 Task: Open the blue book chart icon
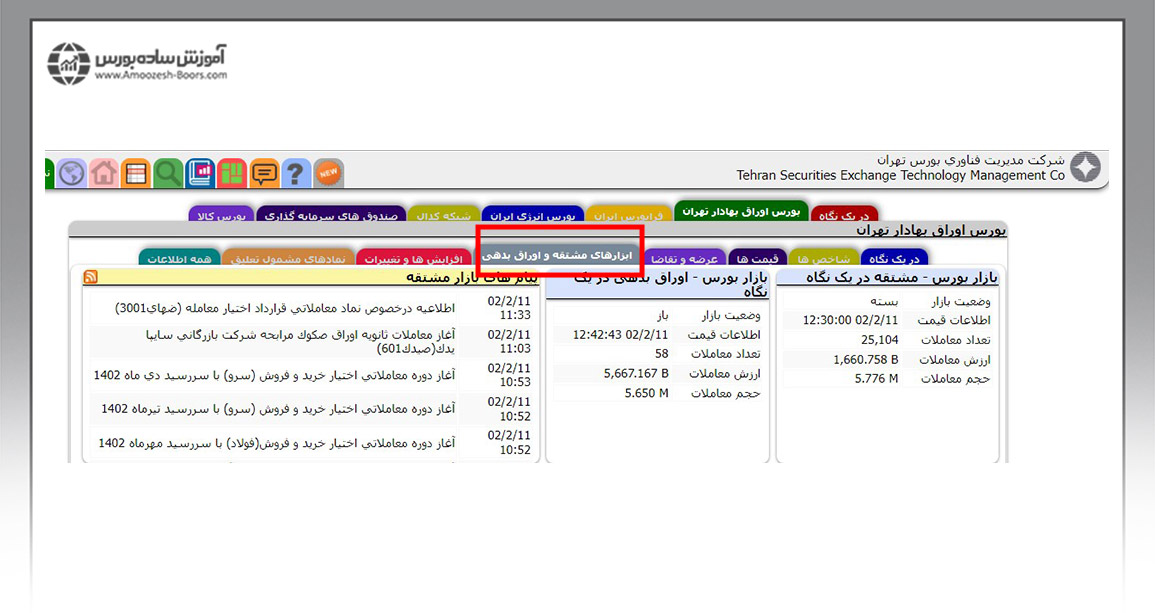[x=200, y=173]
